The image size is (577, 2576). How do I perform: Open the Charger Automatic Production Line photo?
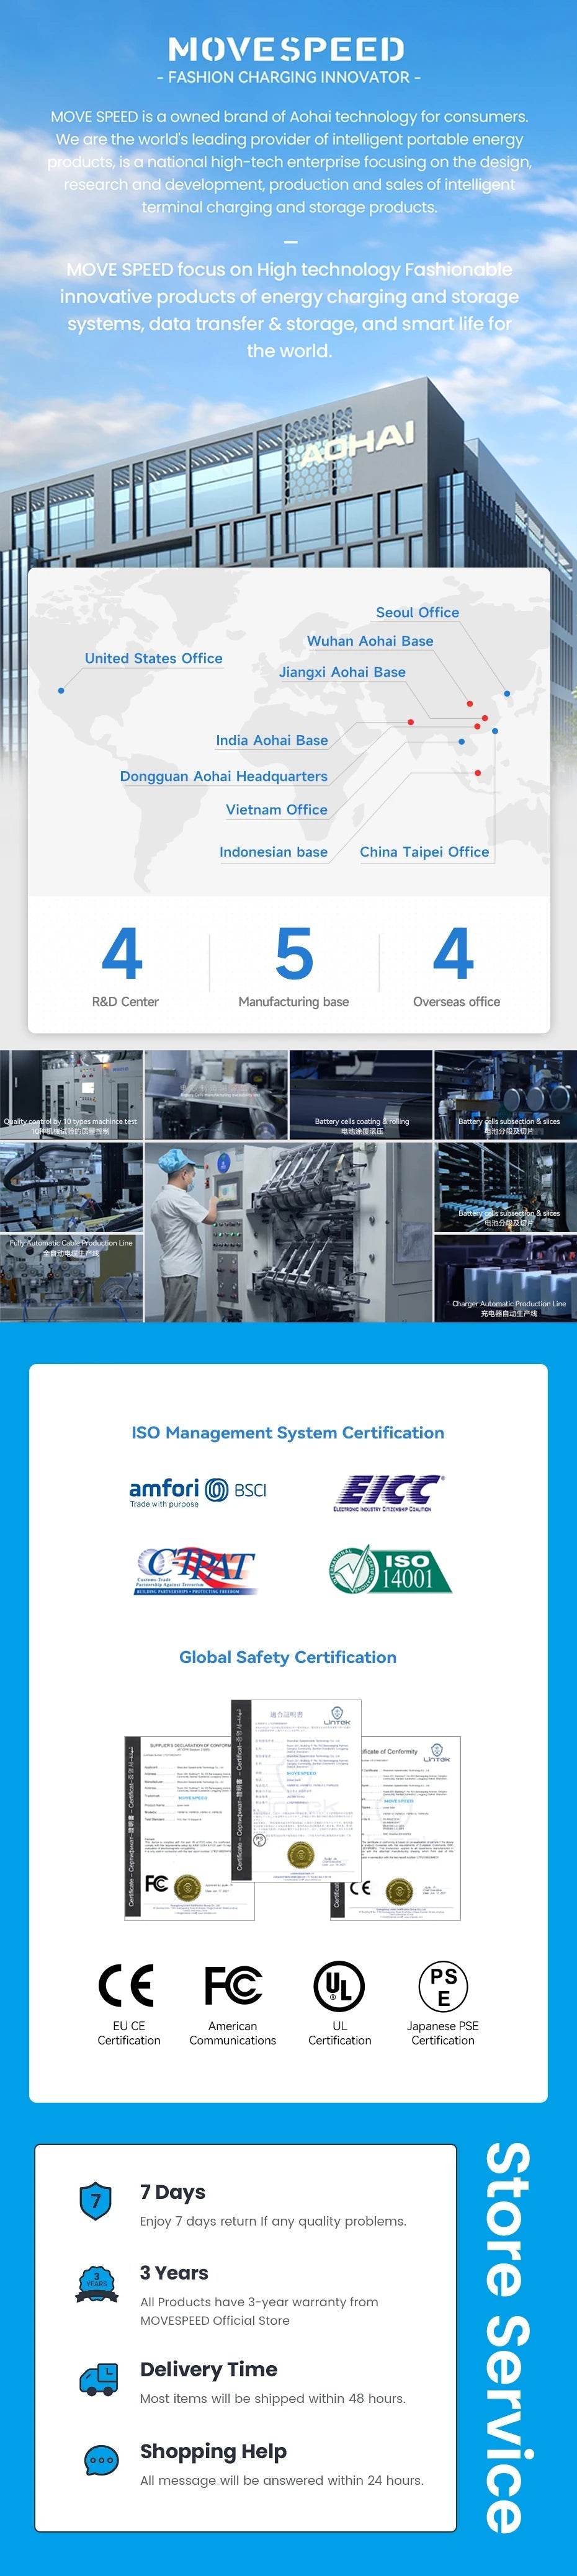506,1279
